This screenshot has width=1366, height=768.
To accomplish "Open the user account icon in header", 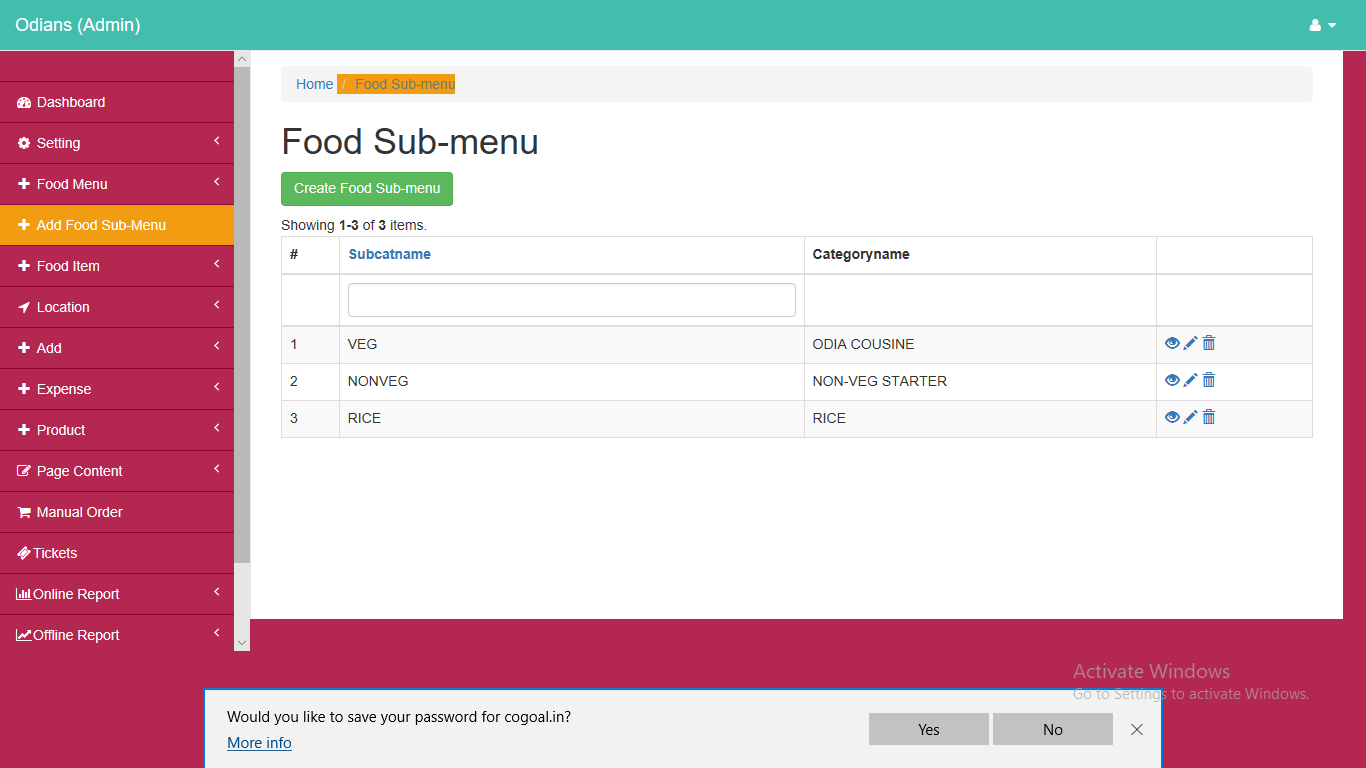I will [1322, 25].
